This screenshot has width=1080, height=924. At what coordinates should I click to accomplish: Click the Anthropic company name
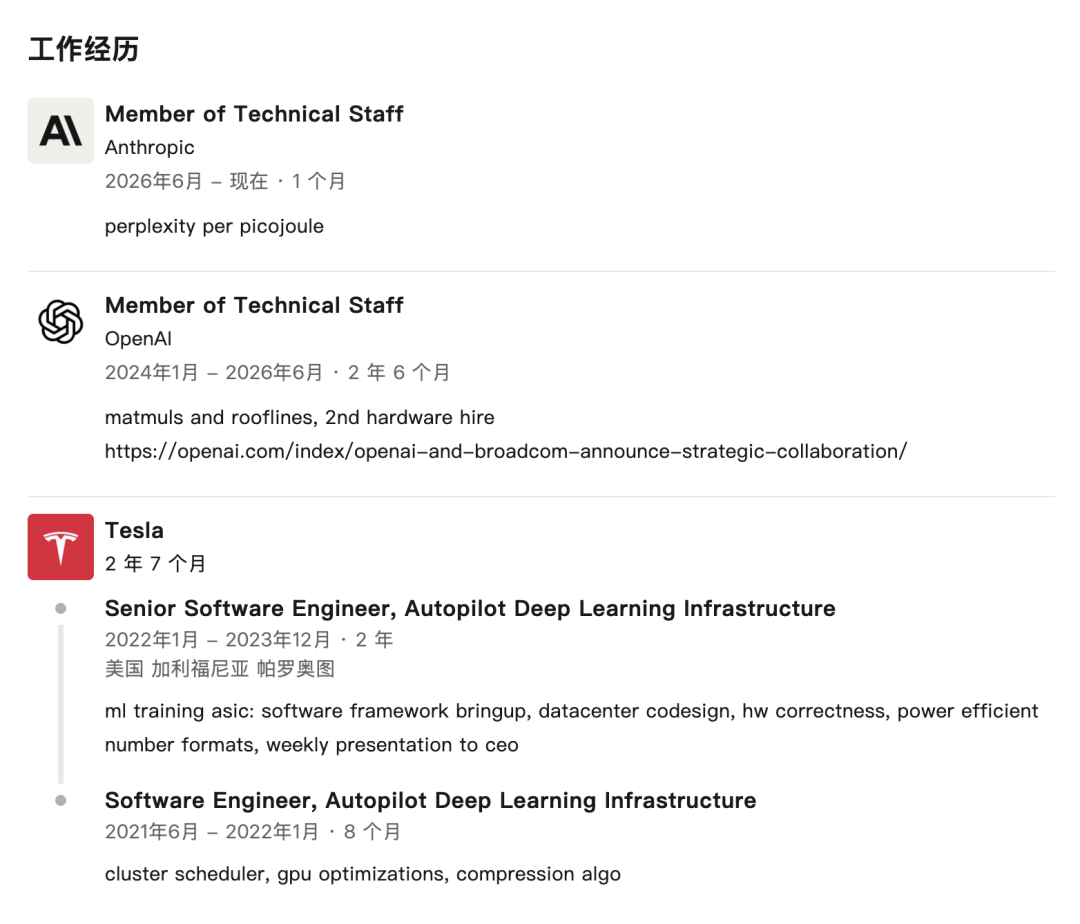[x=149, y=147]
